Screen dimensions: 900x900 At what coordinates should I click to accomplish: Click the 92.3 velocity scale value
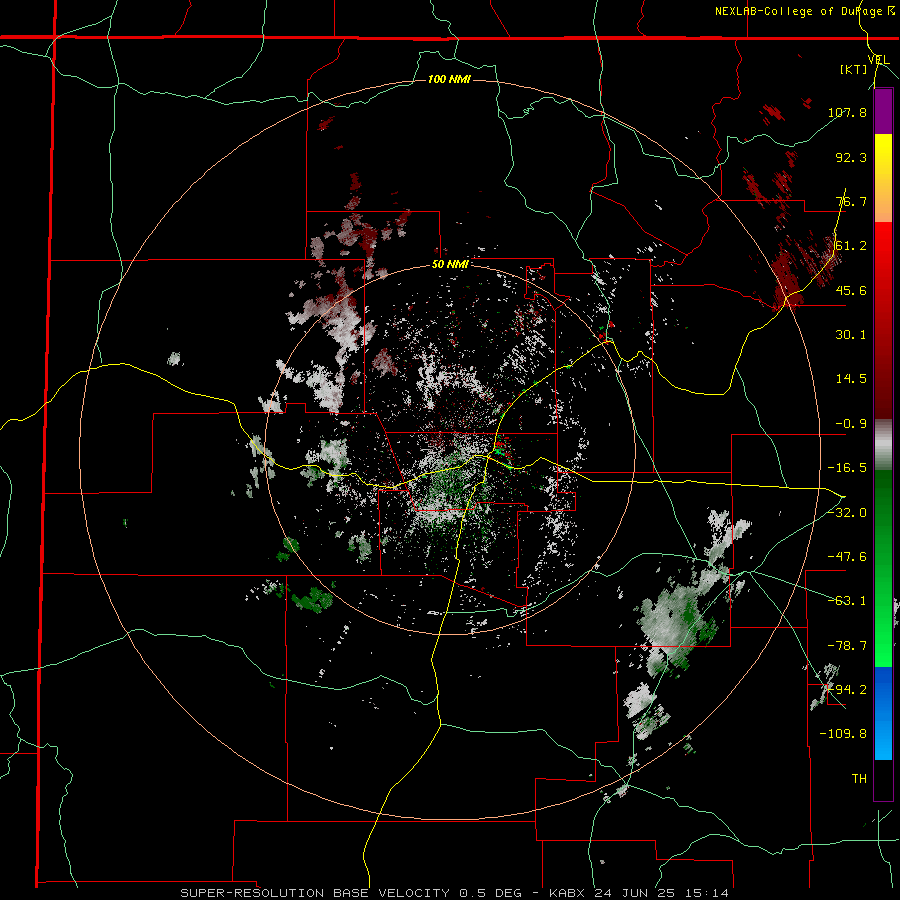click(x=851, y=157)
